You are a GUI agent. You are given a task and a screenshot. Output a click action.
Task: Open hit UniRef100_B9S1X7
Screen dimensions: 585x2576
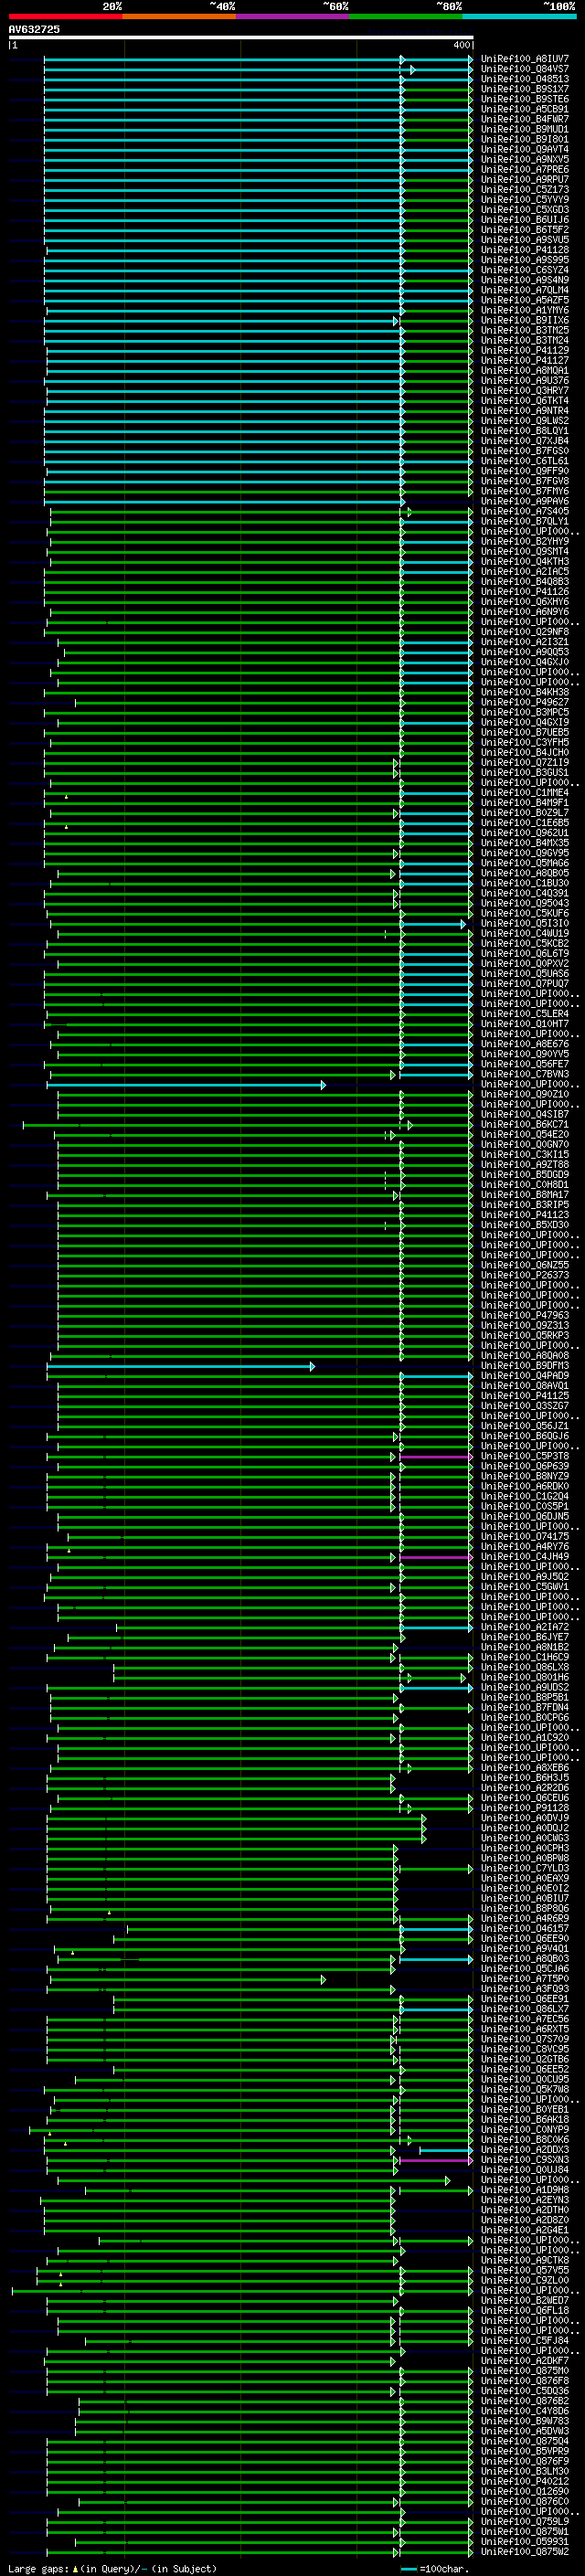(525, 89)
